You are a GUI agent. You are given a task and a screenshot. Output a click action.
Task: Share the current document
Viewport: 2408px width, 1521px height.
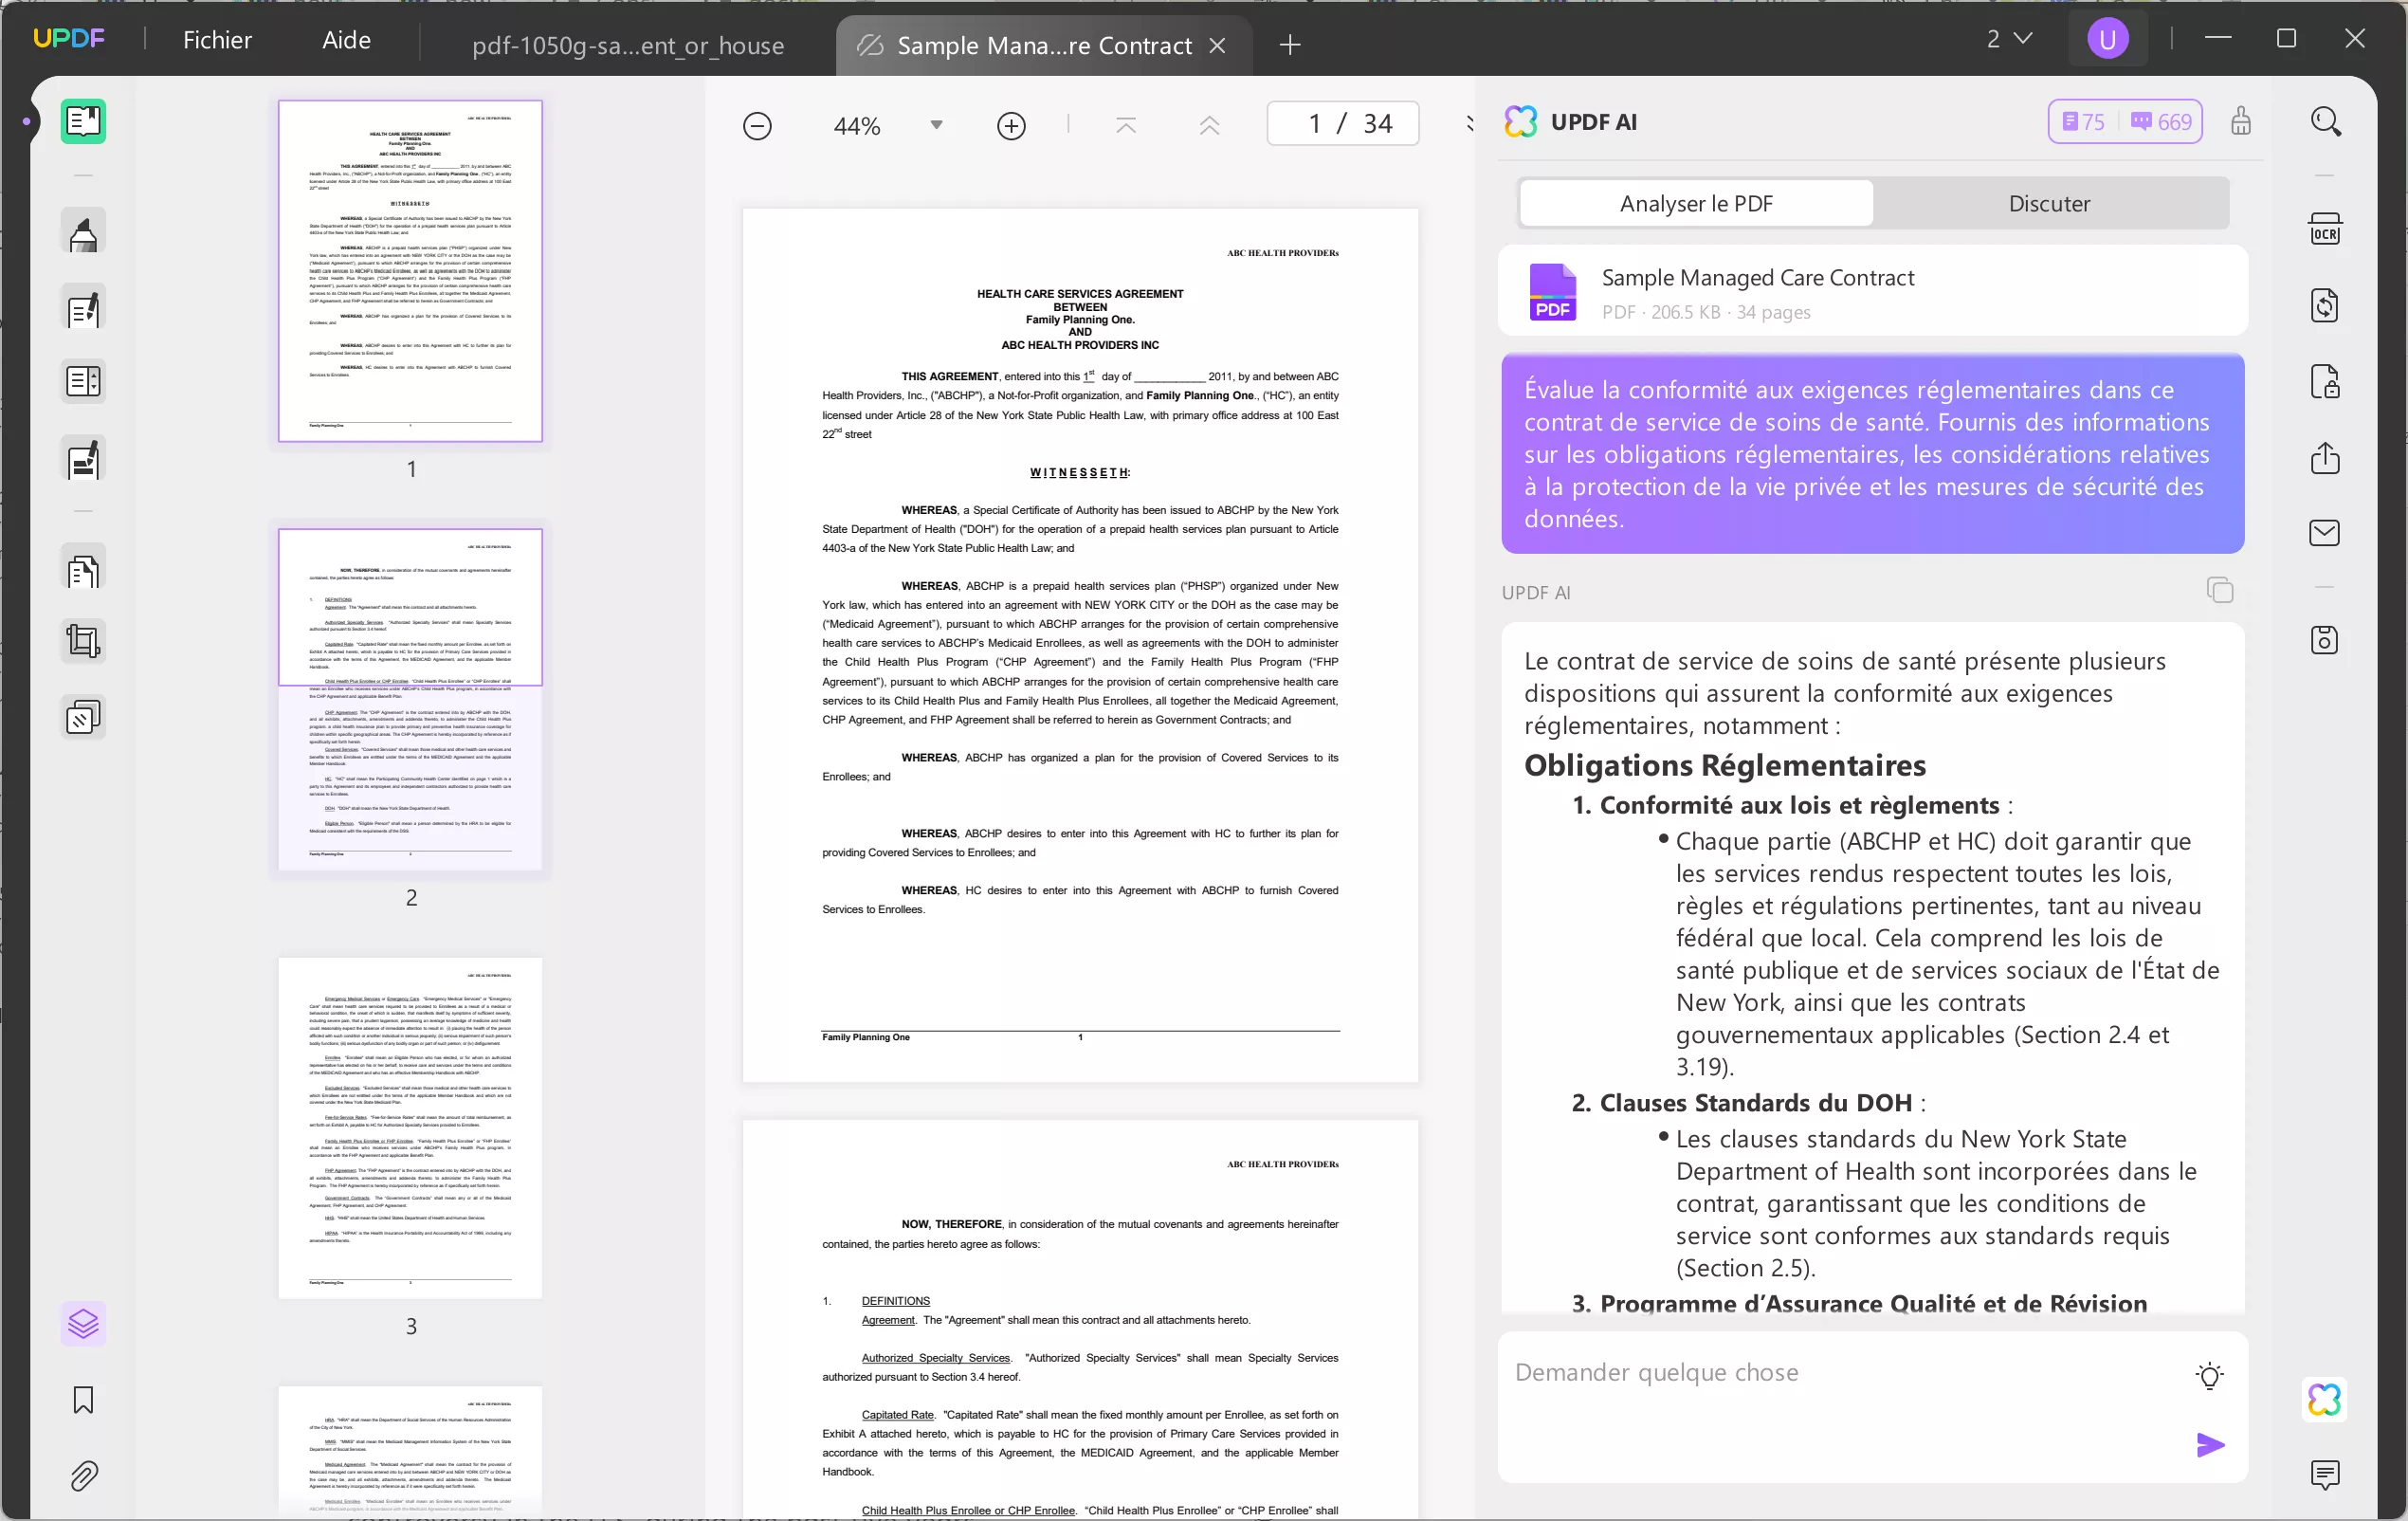coord(2326,458)
